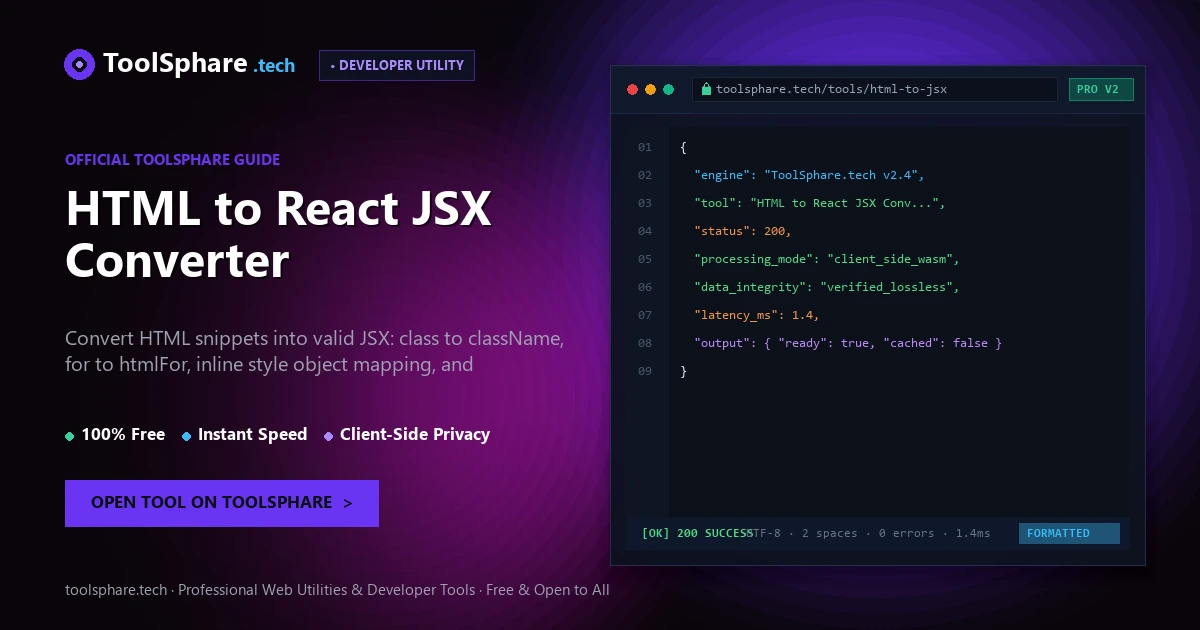Click the ToolSphare purple logo icon
This screenshot has height=630, width=1200.
80,64
